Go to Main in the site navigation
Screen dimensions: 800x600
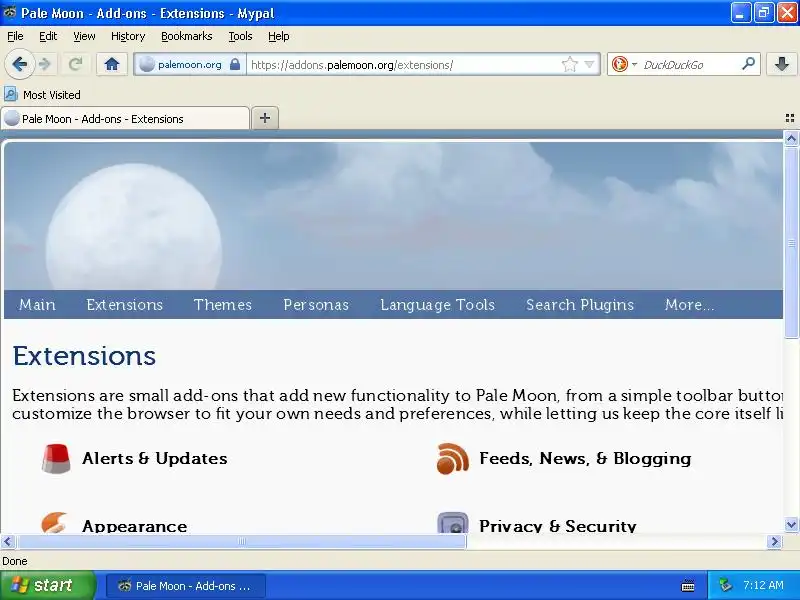coord(37,305)
